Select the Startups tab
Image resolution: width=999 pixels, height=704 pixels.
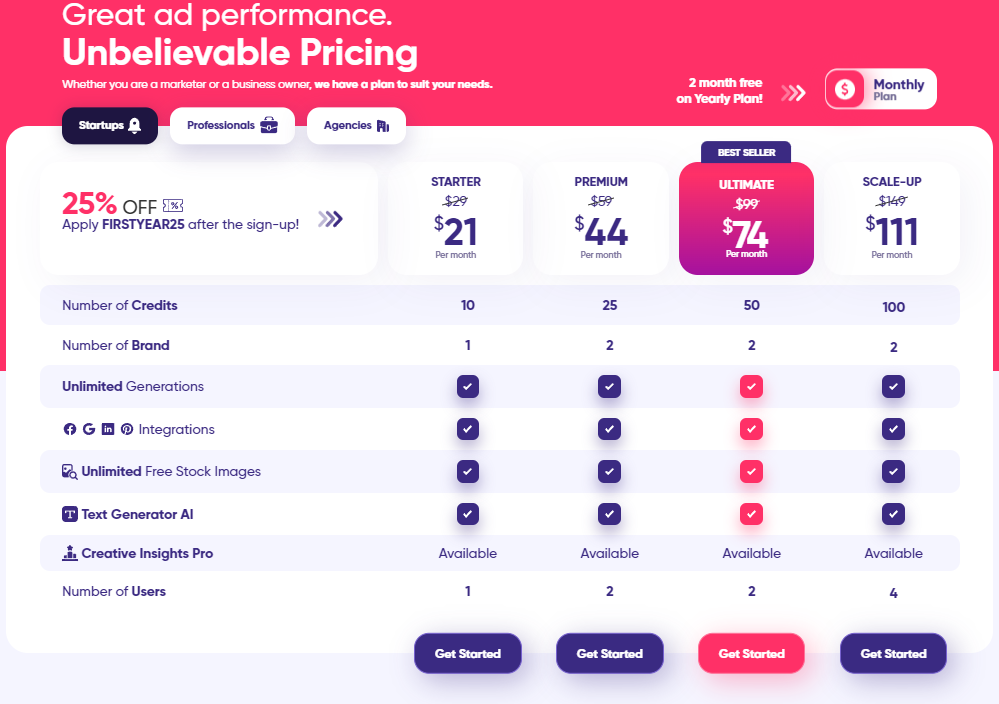110,126
